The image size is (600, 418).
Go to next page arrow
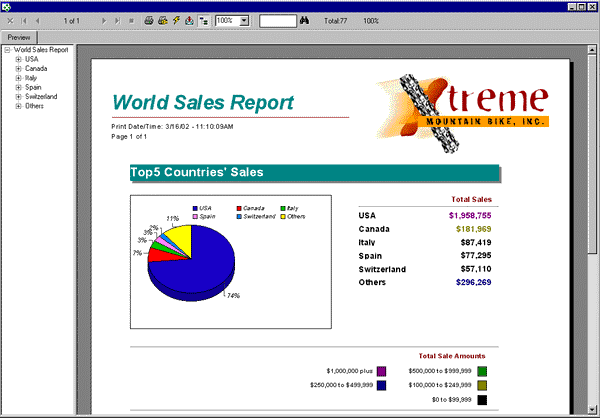coord(104,20)
